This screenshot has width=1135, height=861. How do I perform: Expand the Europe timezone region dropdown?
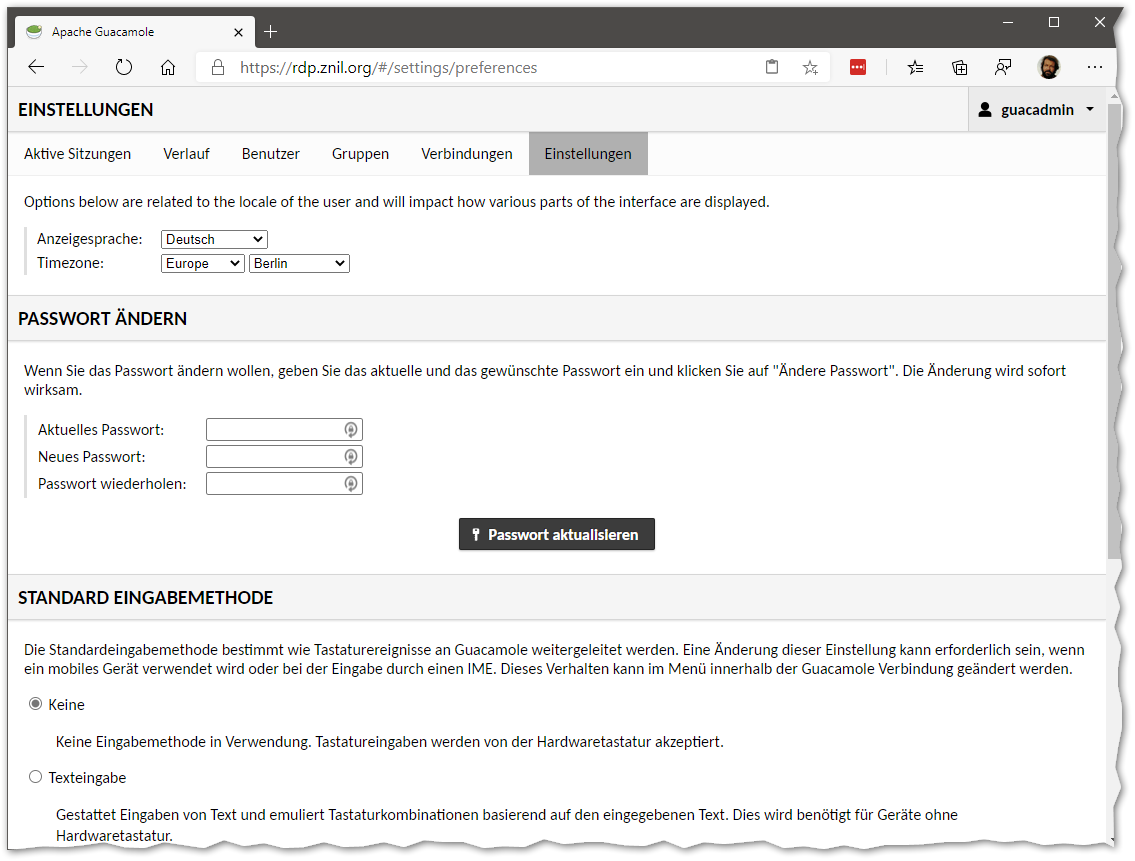coord(202,263)
